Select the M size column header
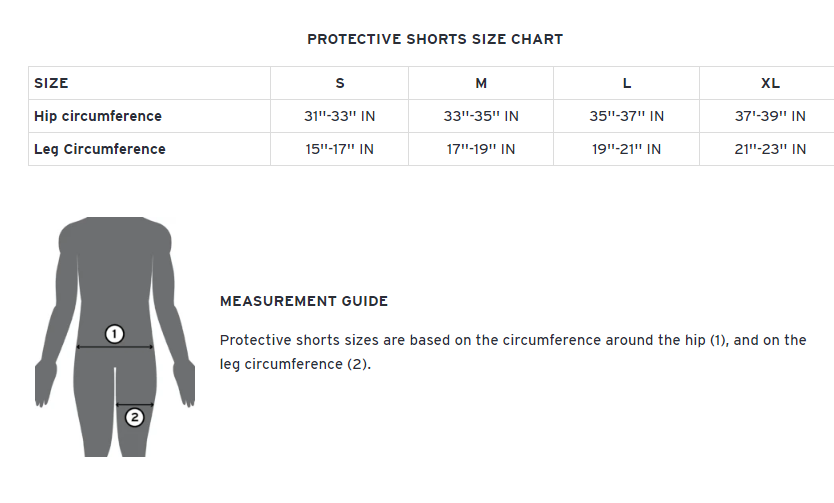The width and height of the screenshot is (834, 503). tap(481, 83)
